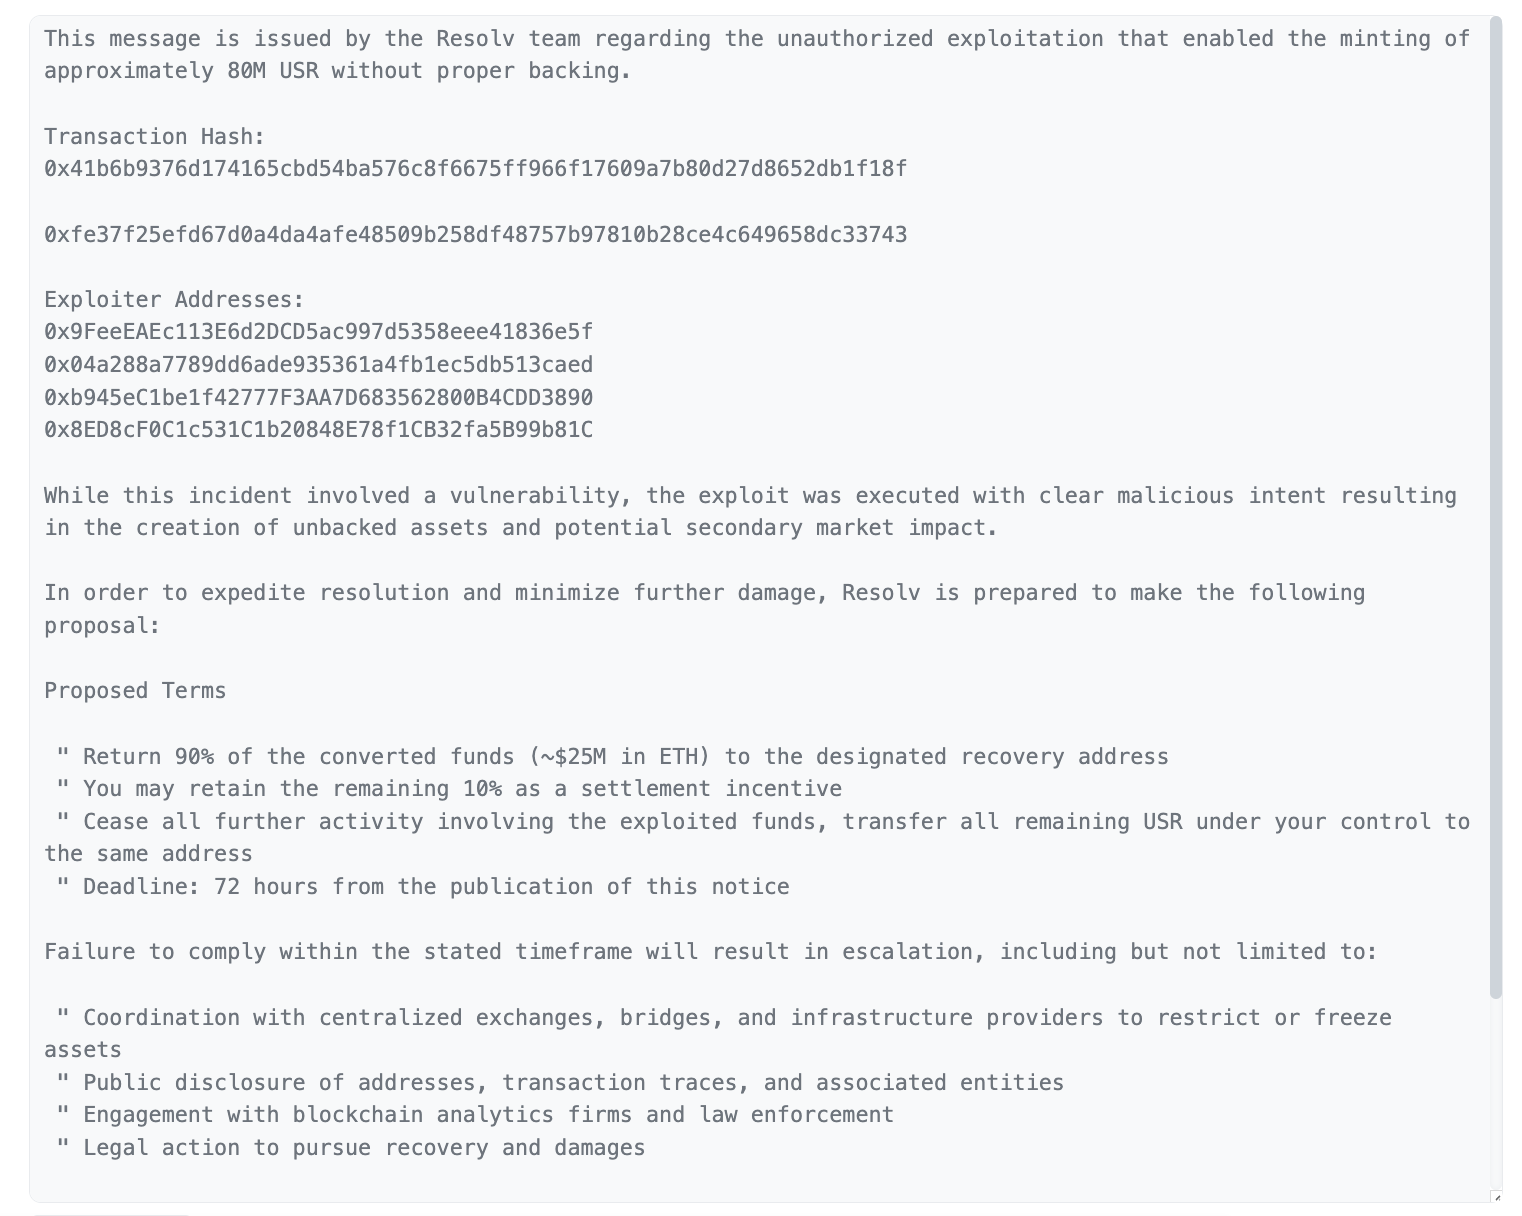
Task: Click the textarea resize handle
Action: pyautogui.click(x=1495, y=1196)
